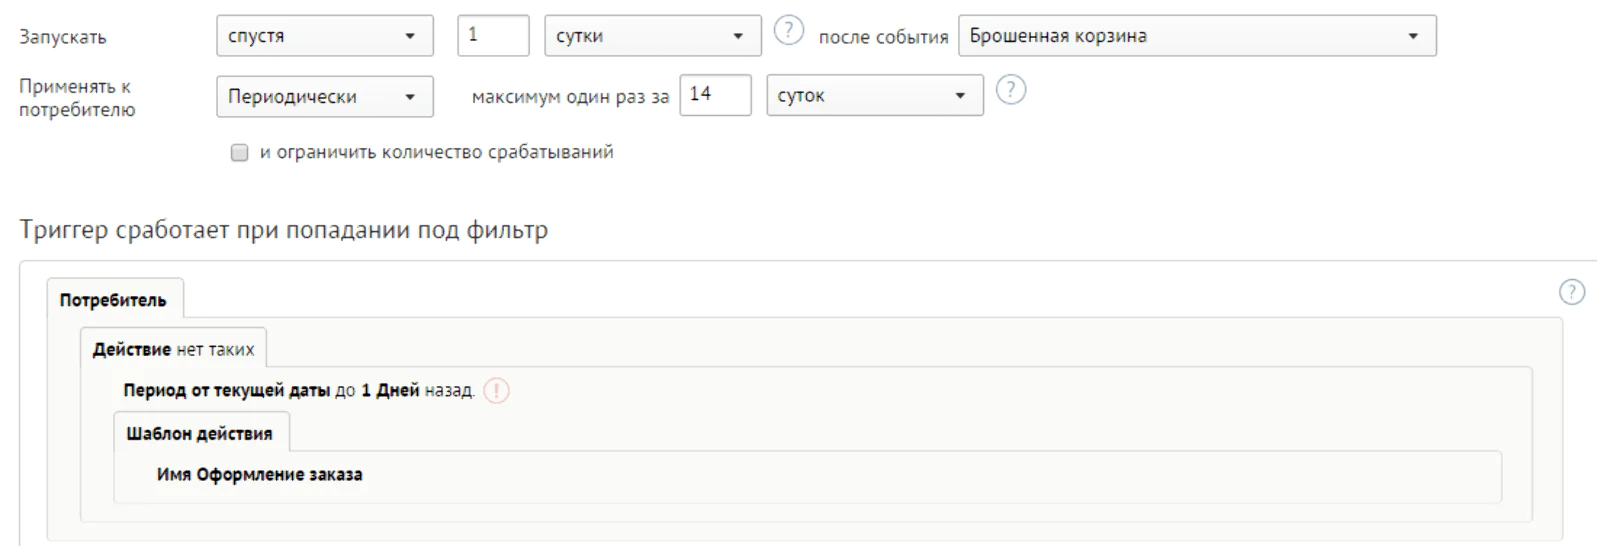
Task: Select the 'Потребитель' tab
Action: tap(113, 300)
